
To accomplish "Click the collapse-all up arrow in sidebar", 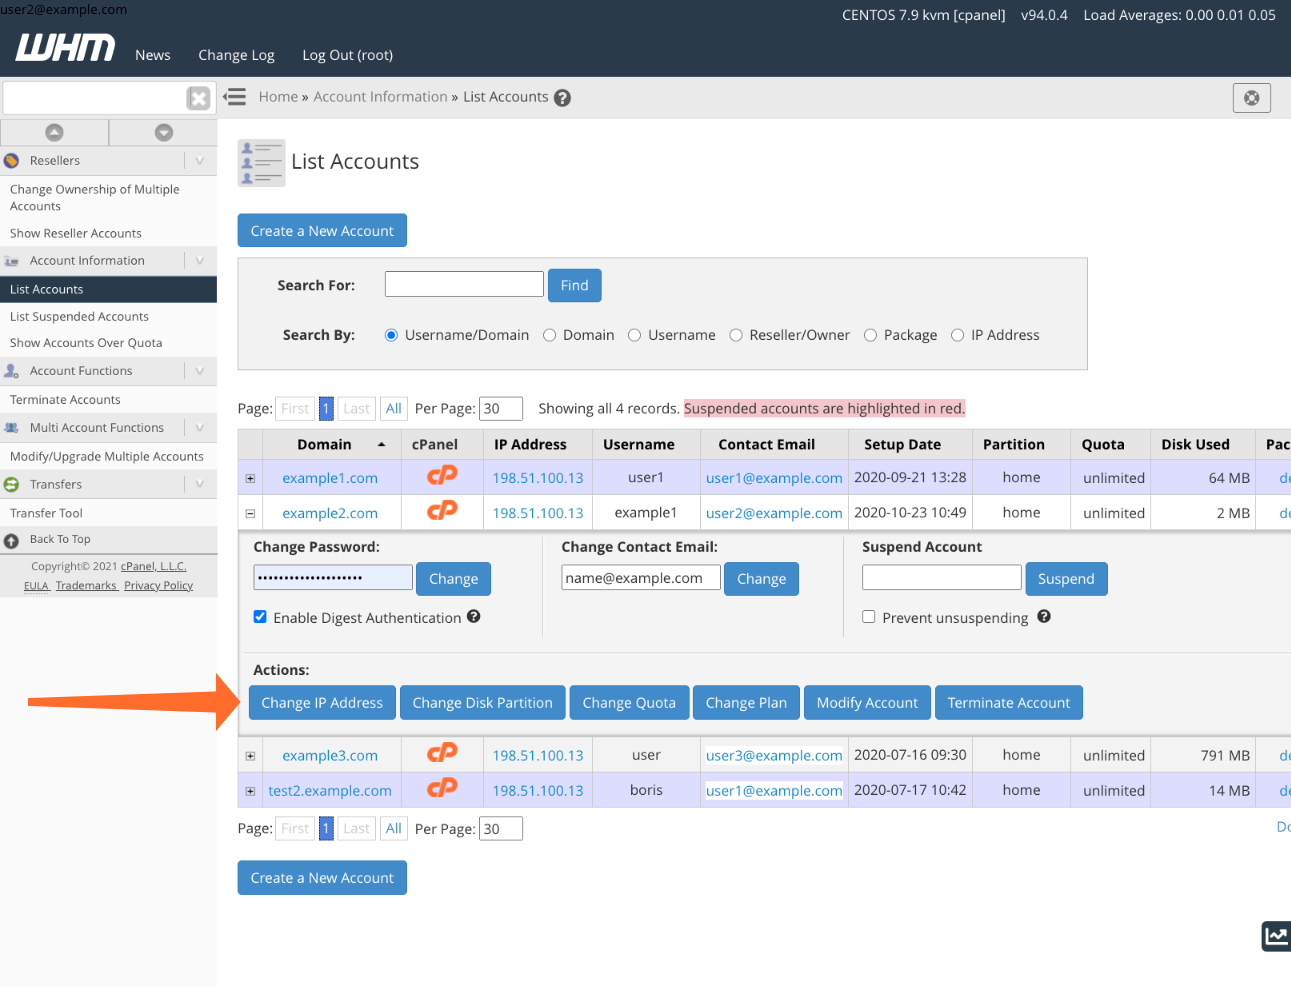I will [x=54, y=133].
